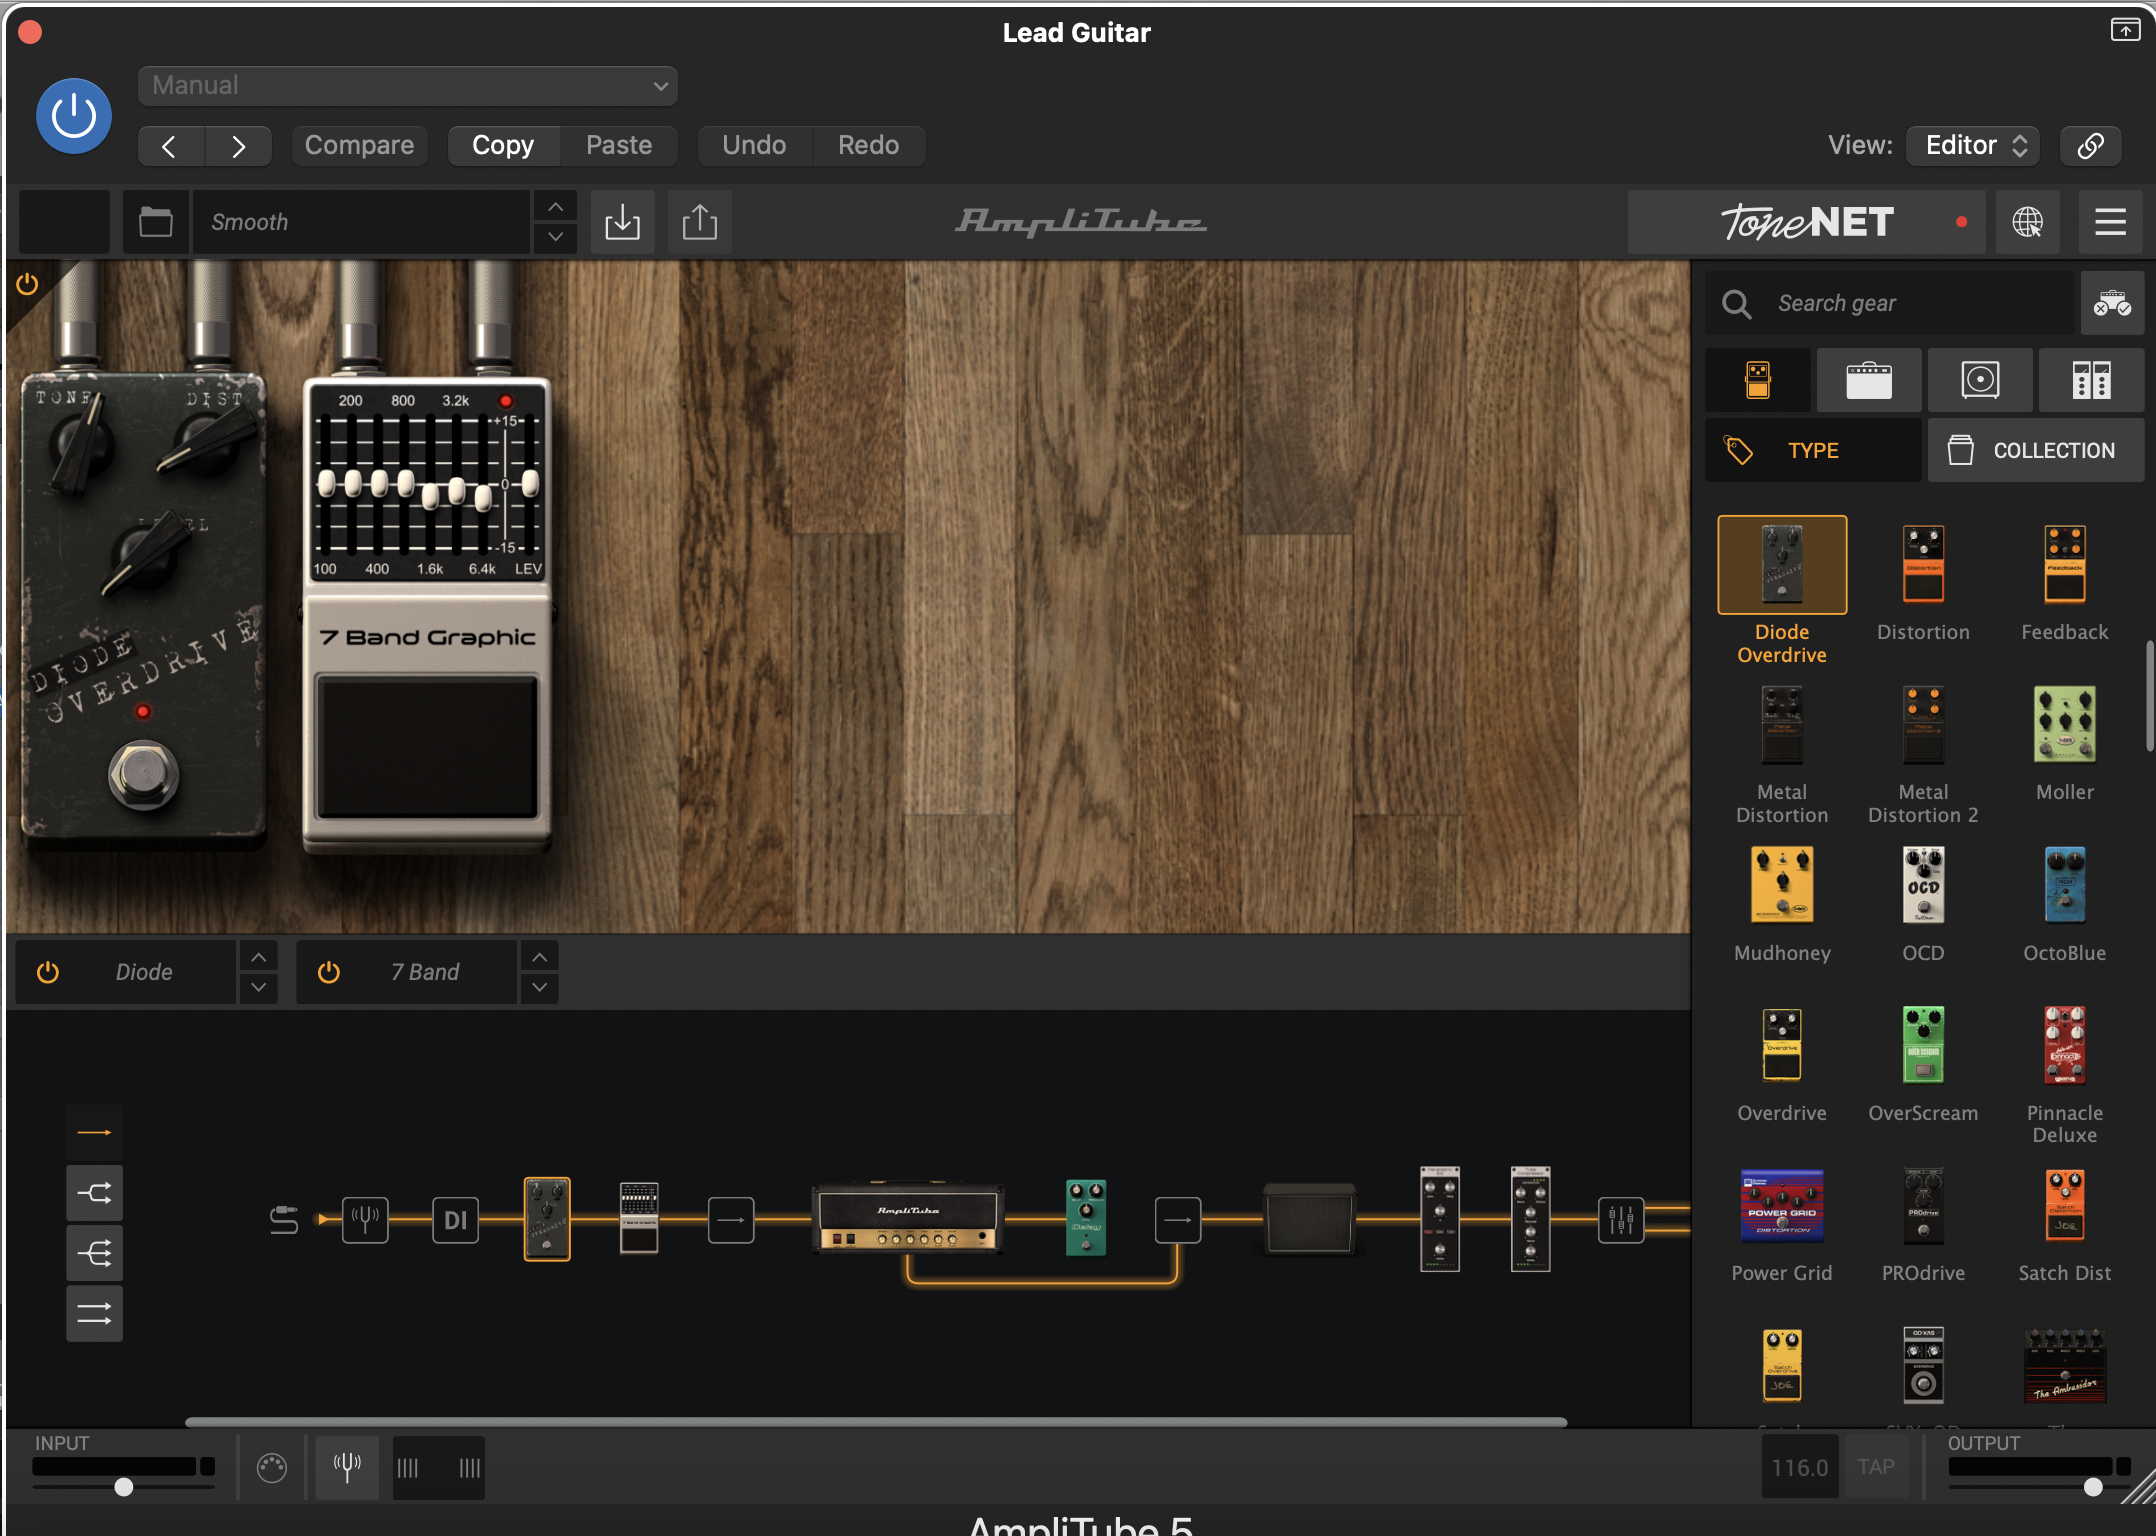Select the Diode Overdrive pedal thumbnail
The height and width of the screenshot is (1536, 2156).
click(1782, 565)
